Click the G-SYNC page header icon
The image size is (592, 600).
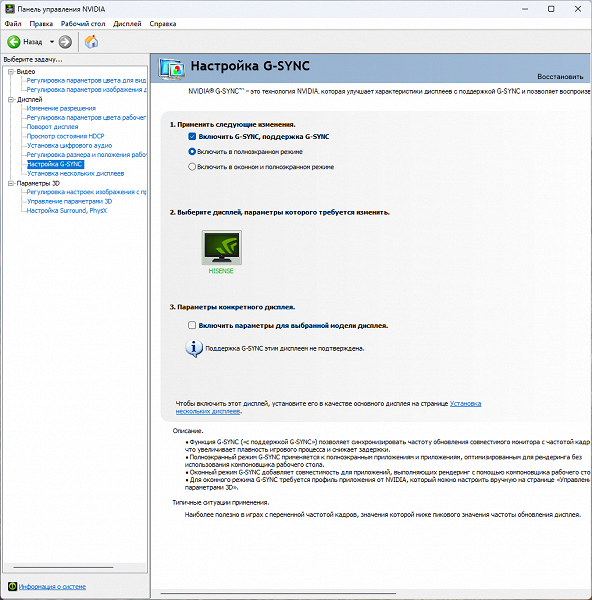click(x=171, y=68)
